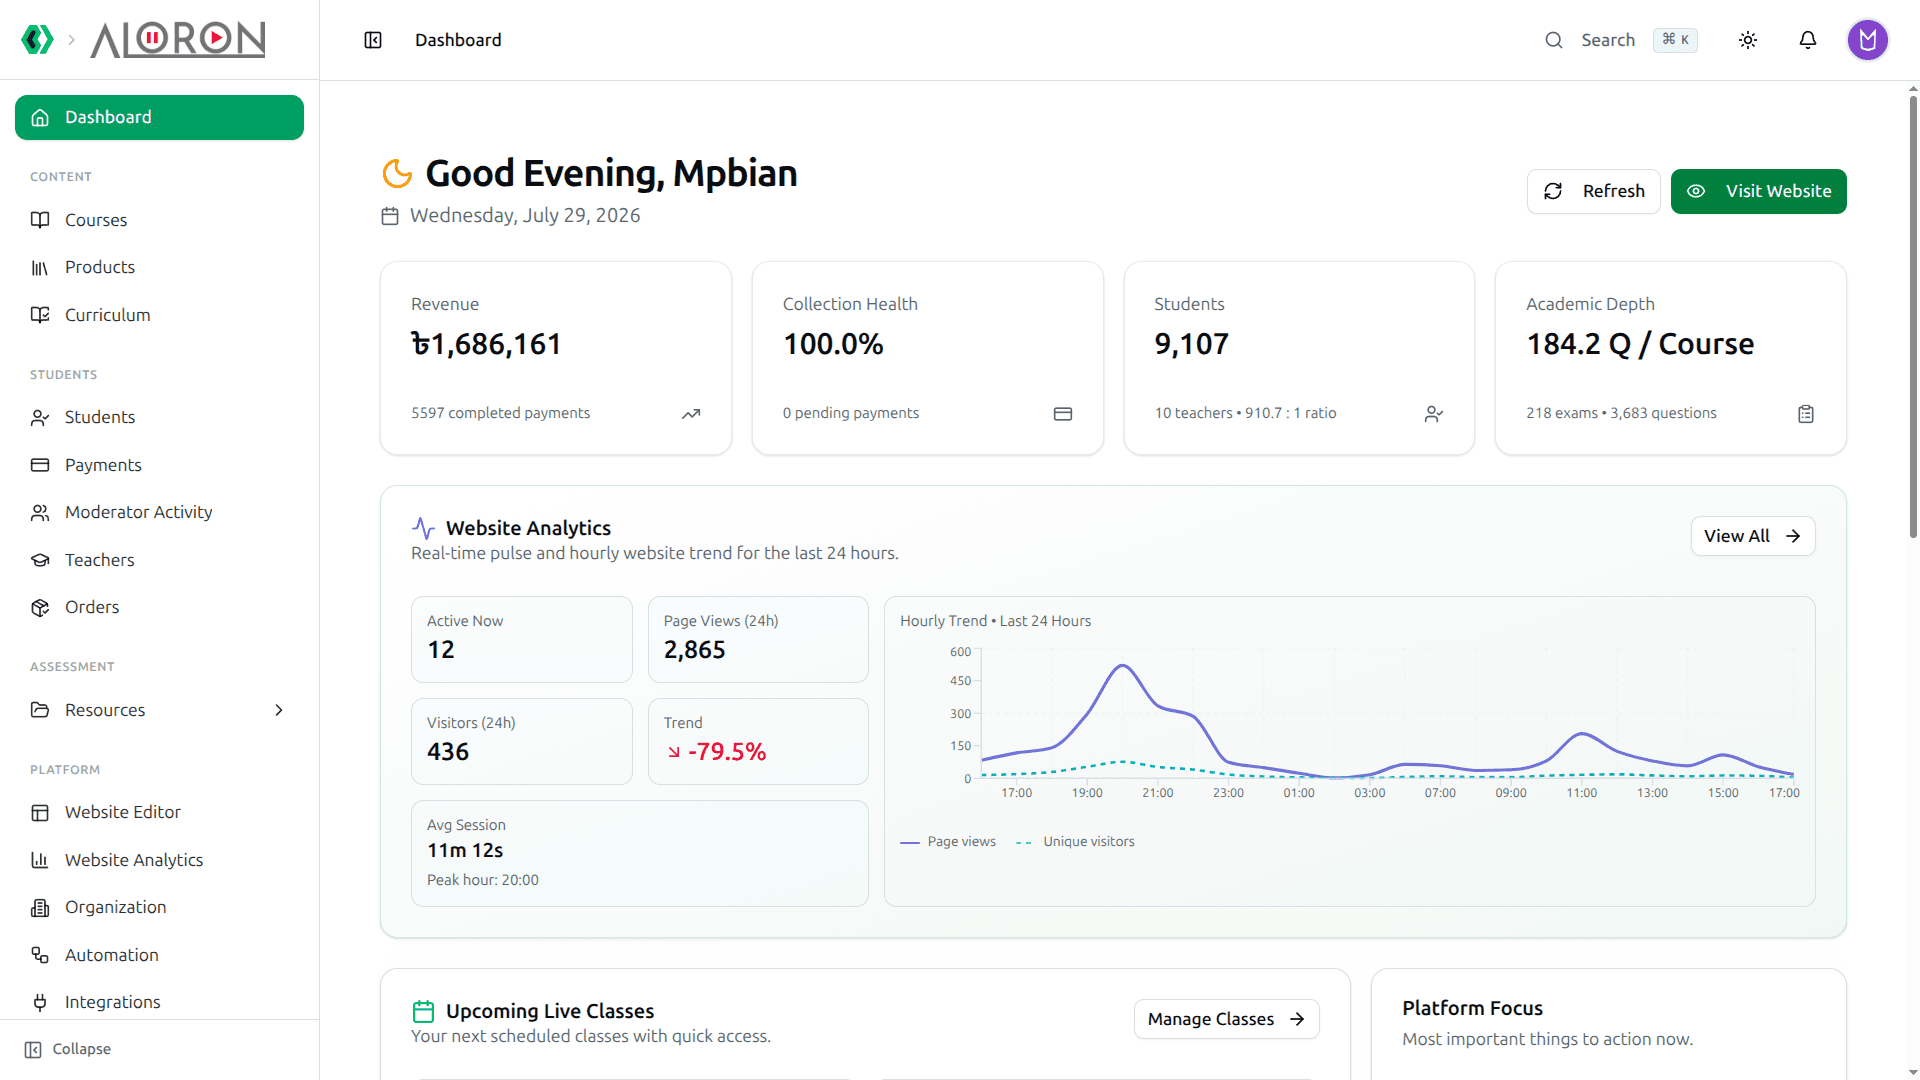Click the Courses book icon
The height and width of the screenshot is (1080, 1920).
(40, 220)
